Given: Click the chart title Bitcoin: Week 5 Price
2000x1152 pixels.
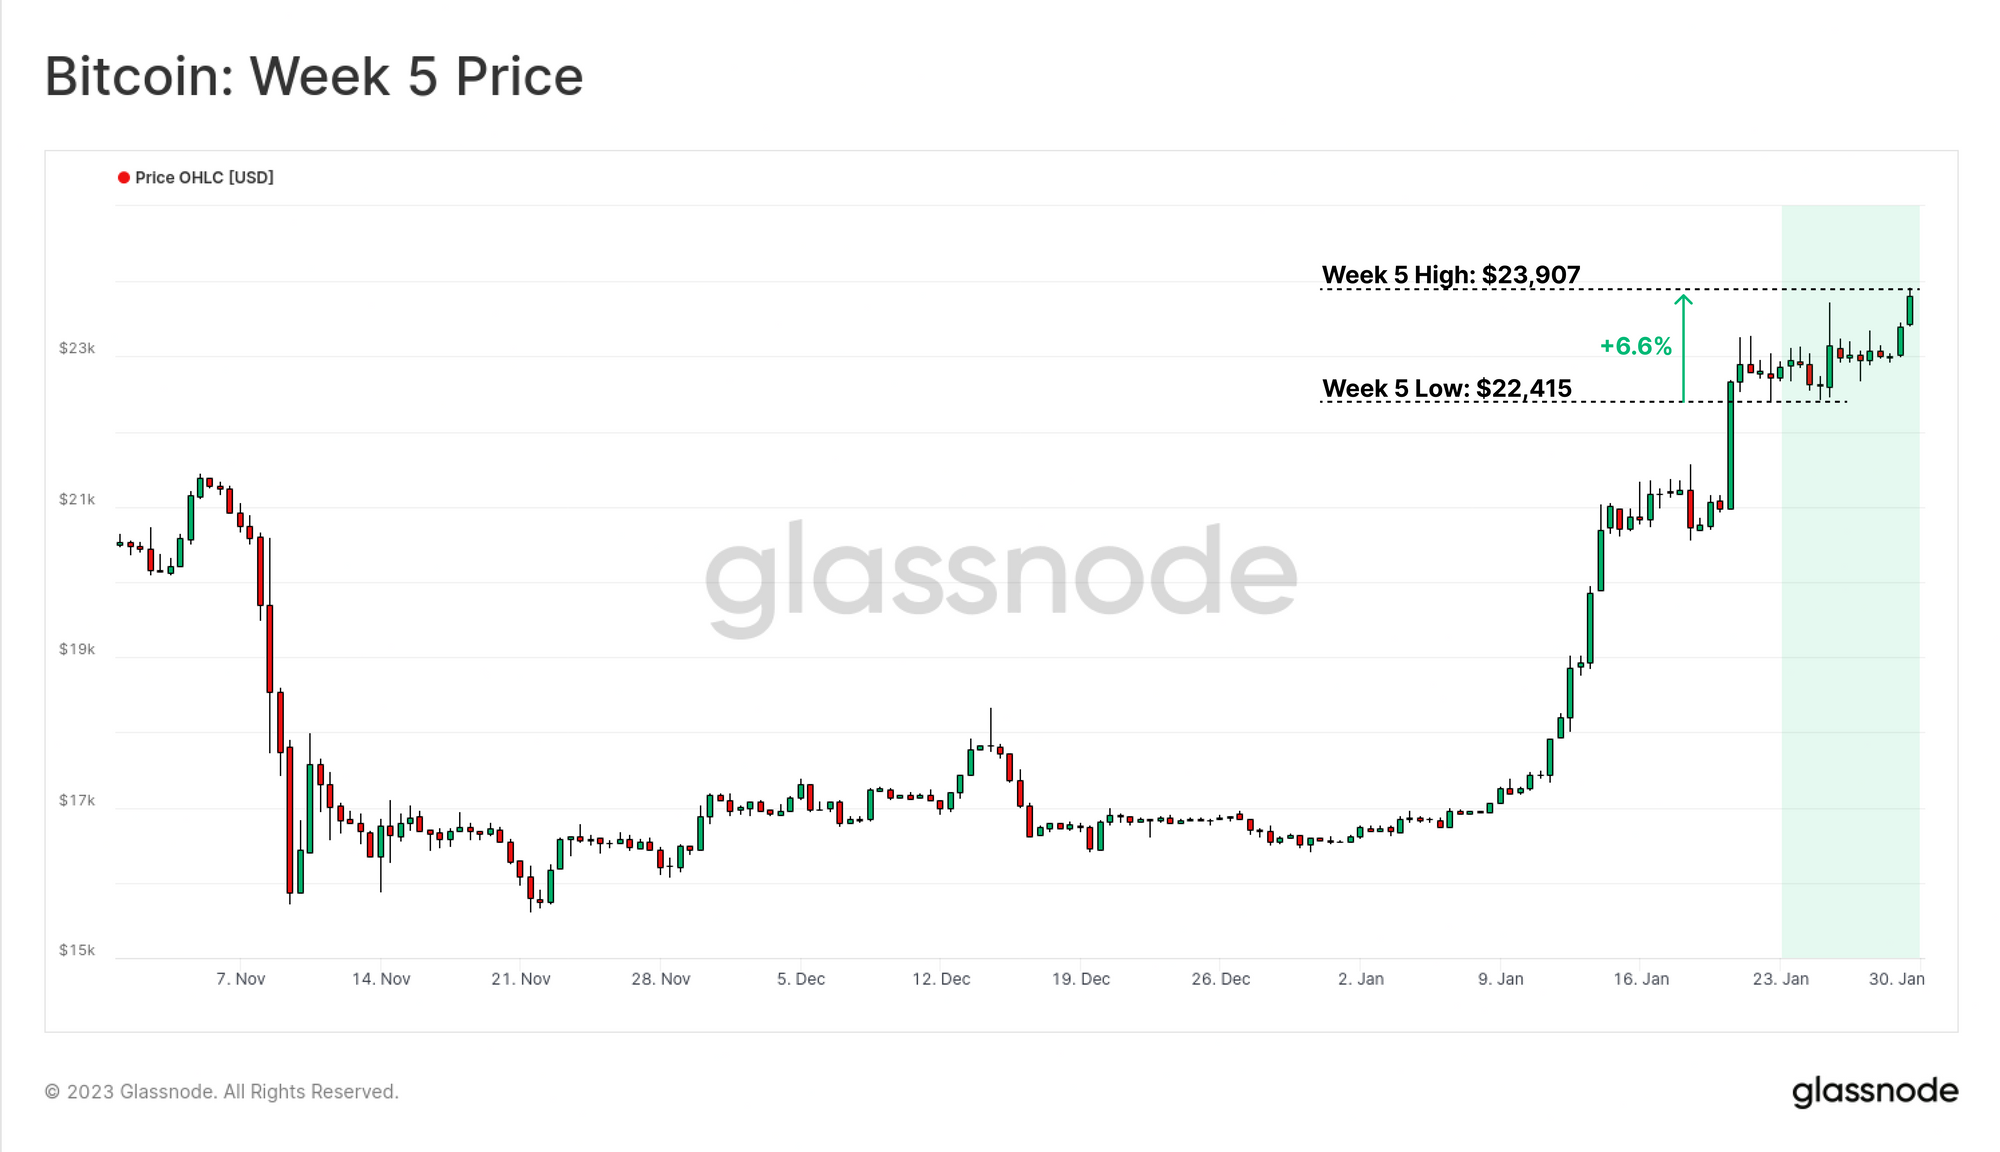Looking at the screenshot, I should tap(314, 76).
